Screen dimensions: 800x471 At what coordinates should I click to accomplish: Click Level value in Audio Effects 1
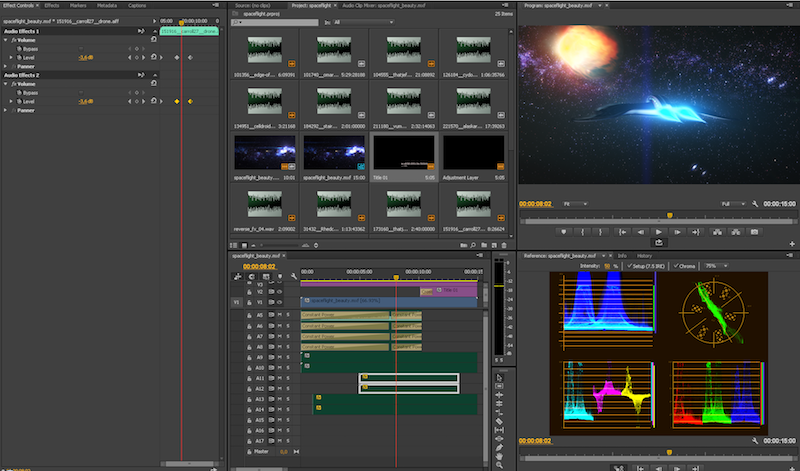[x=86, y=58]
